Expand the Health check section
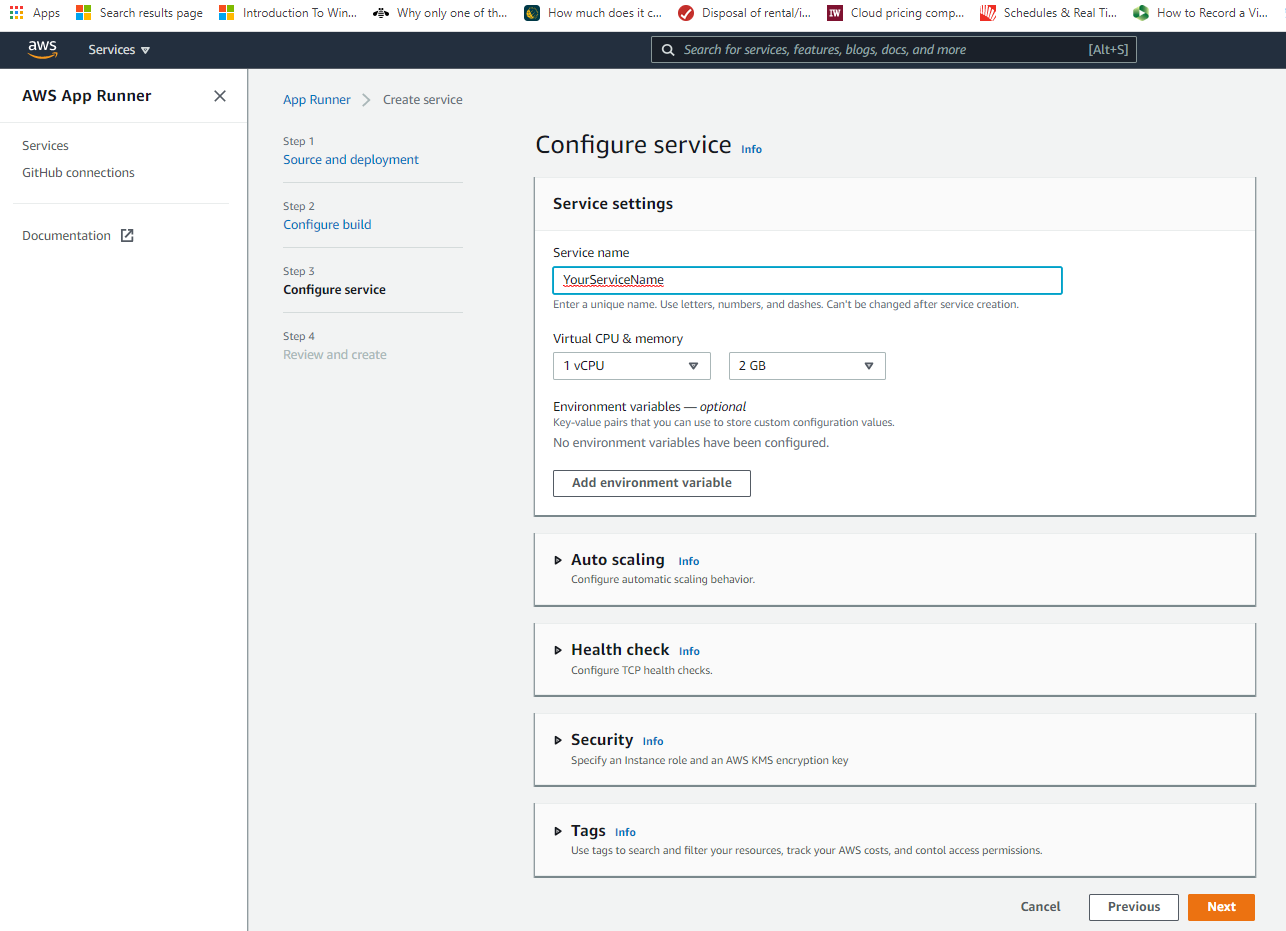This screenshot has width=1286, height=931. point(558,650)
